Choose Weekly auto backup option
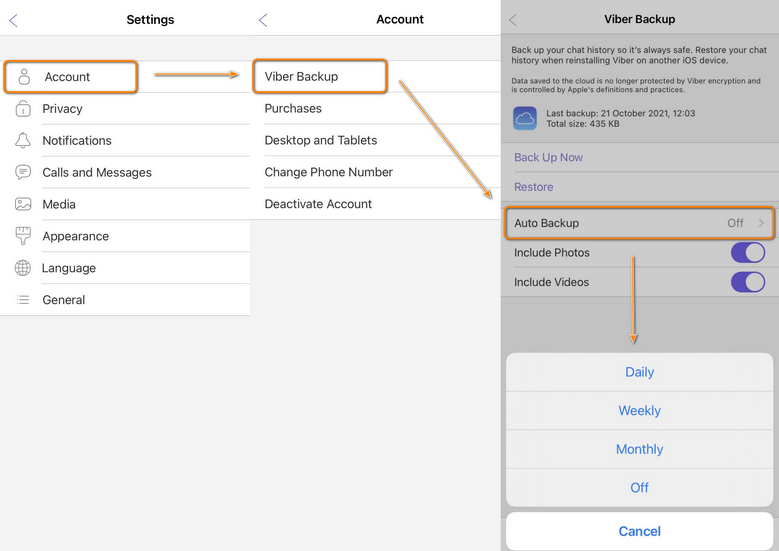779x551 pixels. click(639, 410)
